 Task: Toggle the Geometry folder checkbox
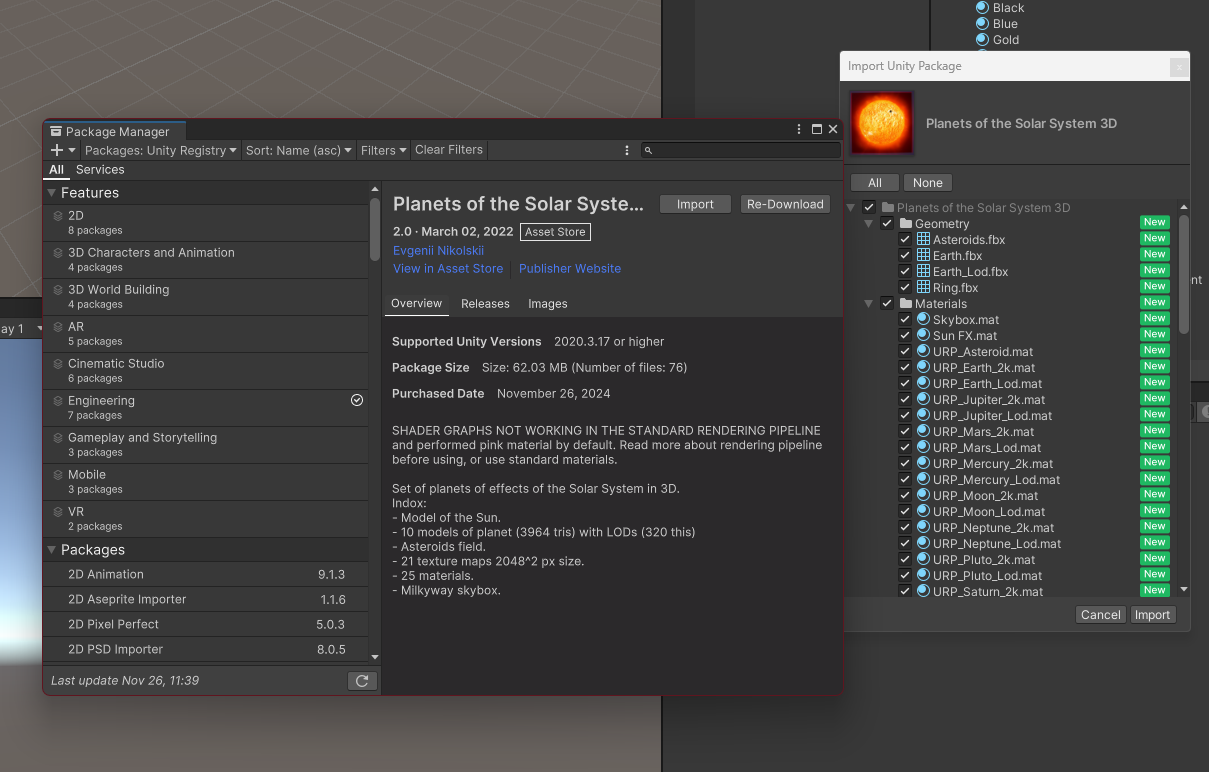[x=887, y=223]
